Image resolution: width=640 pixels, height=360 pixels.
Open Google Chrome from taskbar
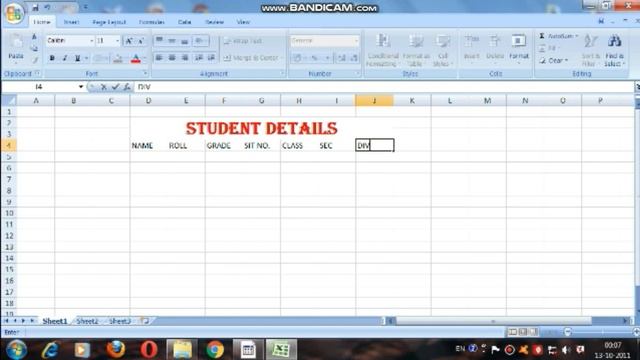tap(215, 349)
